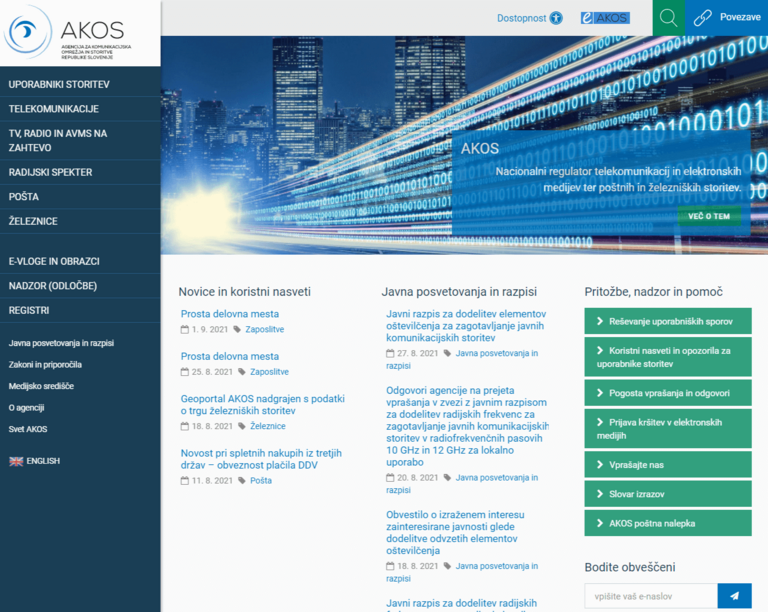Click tag icon beside Pošta
This screenshot has height=612, width=768.
pyautogui.click(x=241, y=480)
